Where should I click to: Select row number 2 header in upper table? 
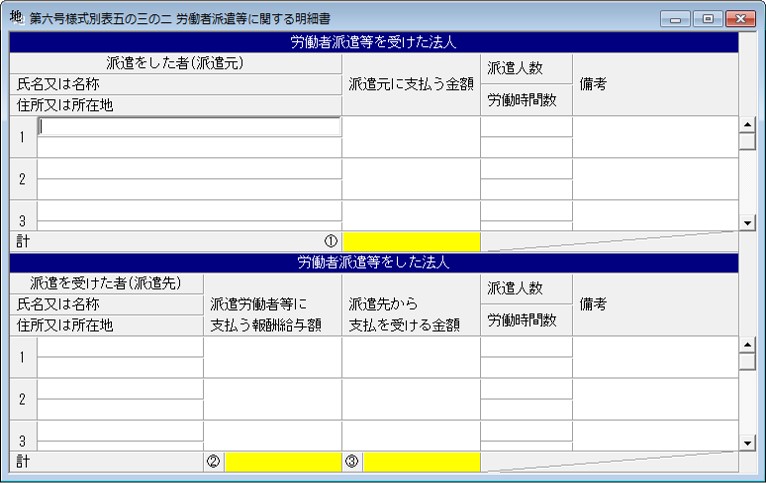tap(22, 179)
